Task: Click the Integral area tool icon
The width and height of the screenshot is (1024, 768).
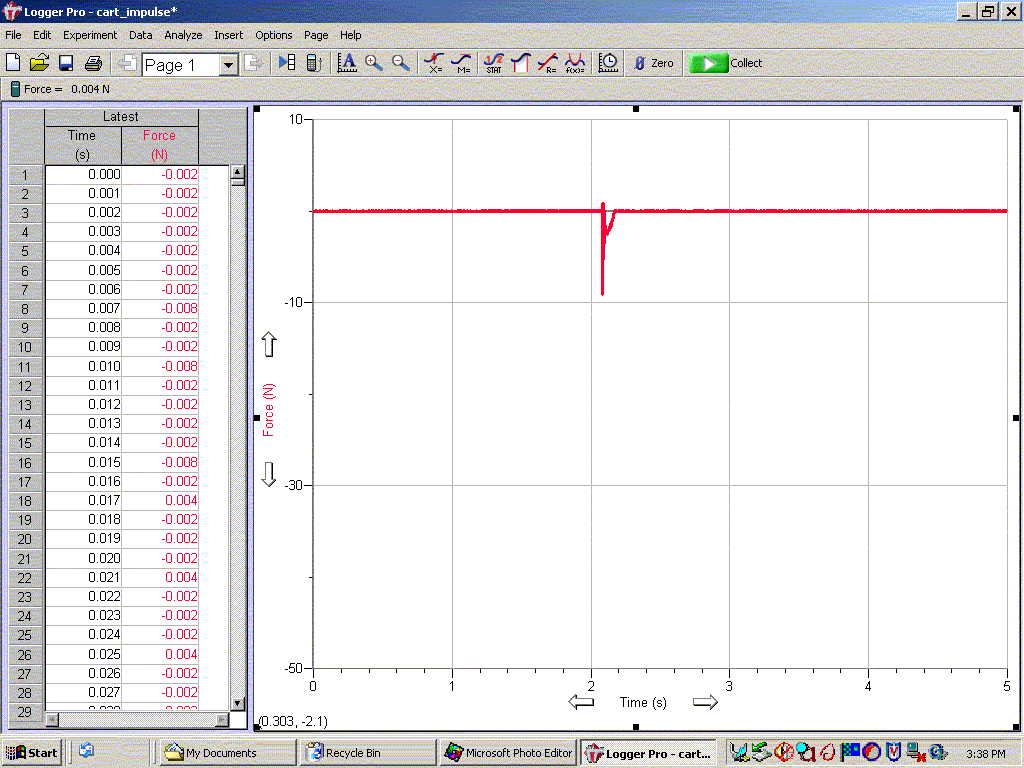Action: click(520, 63)
